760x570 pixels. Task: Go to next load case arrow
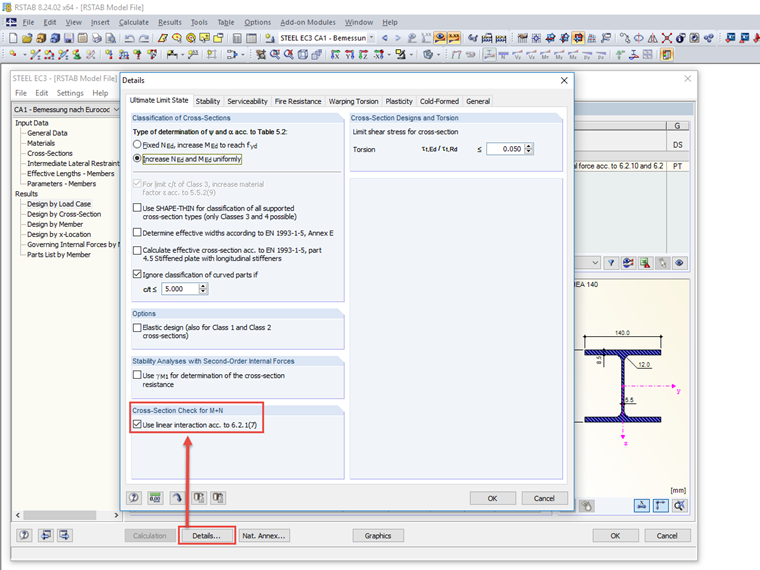pyautogui.click(x=398, y=38)
